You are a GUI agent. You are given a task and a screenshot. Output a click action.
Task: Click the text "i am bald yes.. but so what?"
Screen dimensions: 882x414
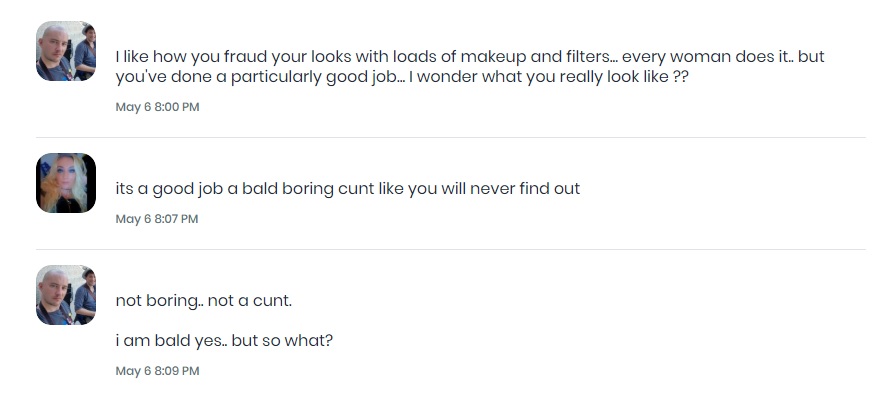224,341
